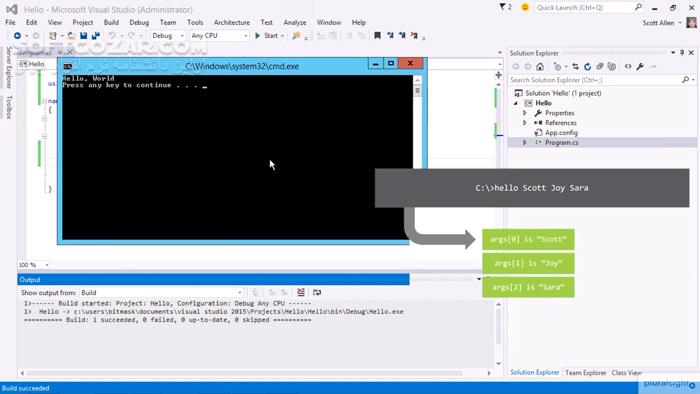Toggle Word Wrap in the Output toolbar
This screenshot has height=394, width=700.
click(317, 292)
